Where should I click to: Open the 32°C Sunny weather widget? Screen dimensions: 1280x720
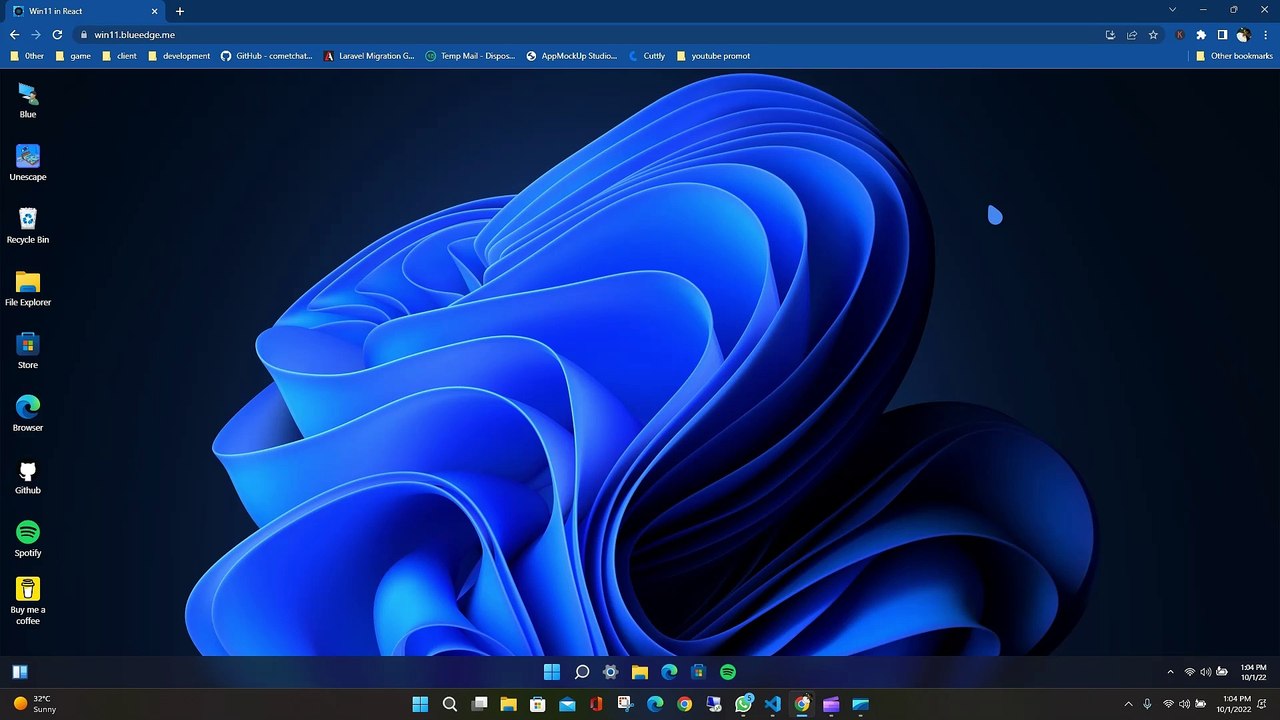(x=35, y=704)
